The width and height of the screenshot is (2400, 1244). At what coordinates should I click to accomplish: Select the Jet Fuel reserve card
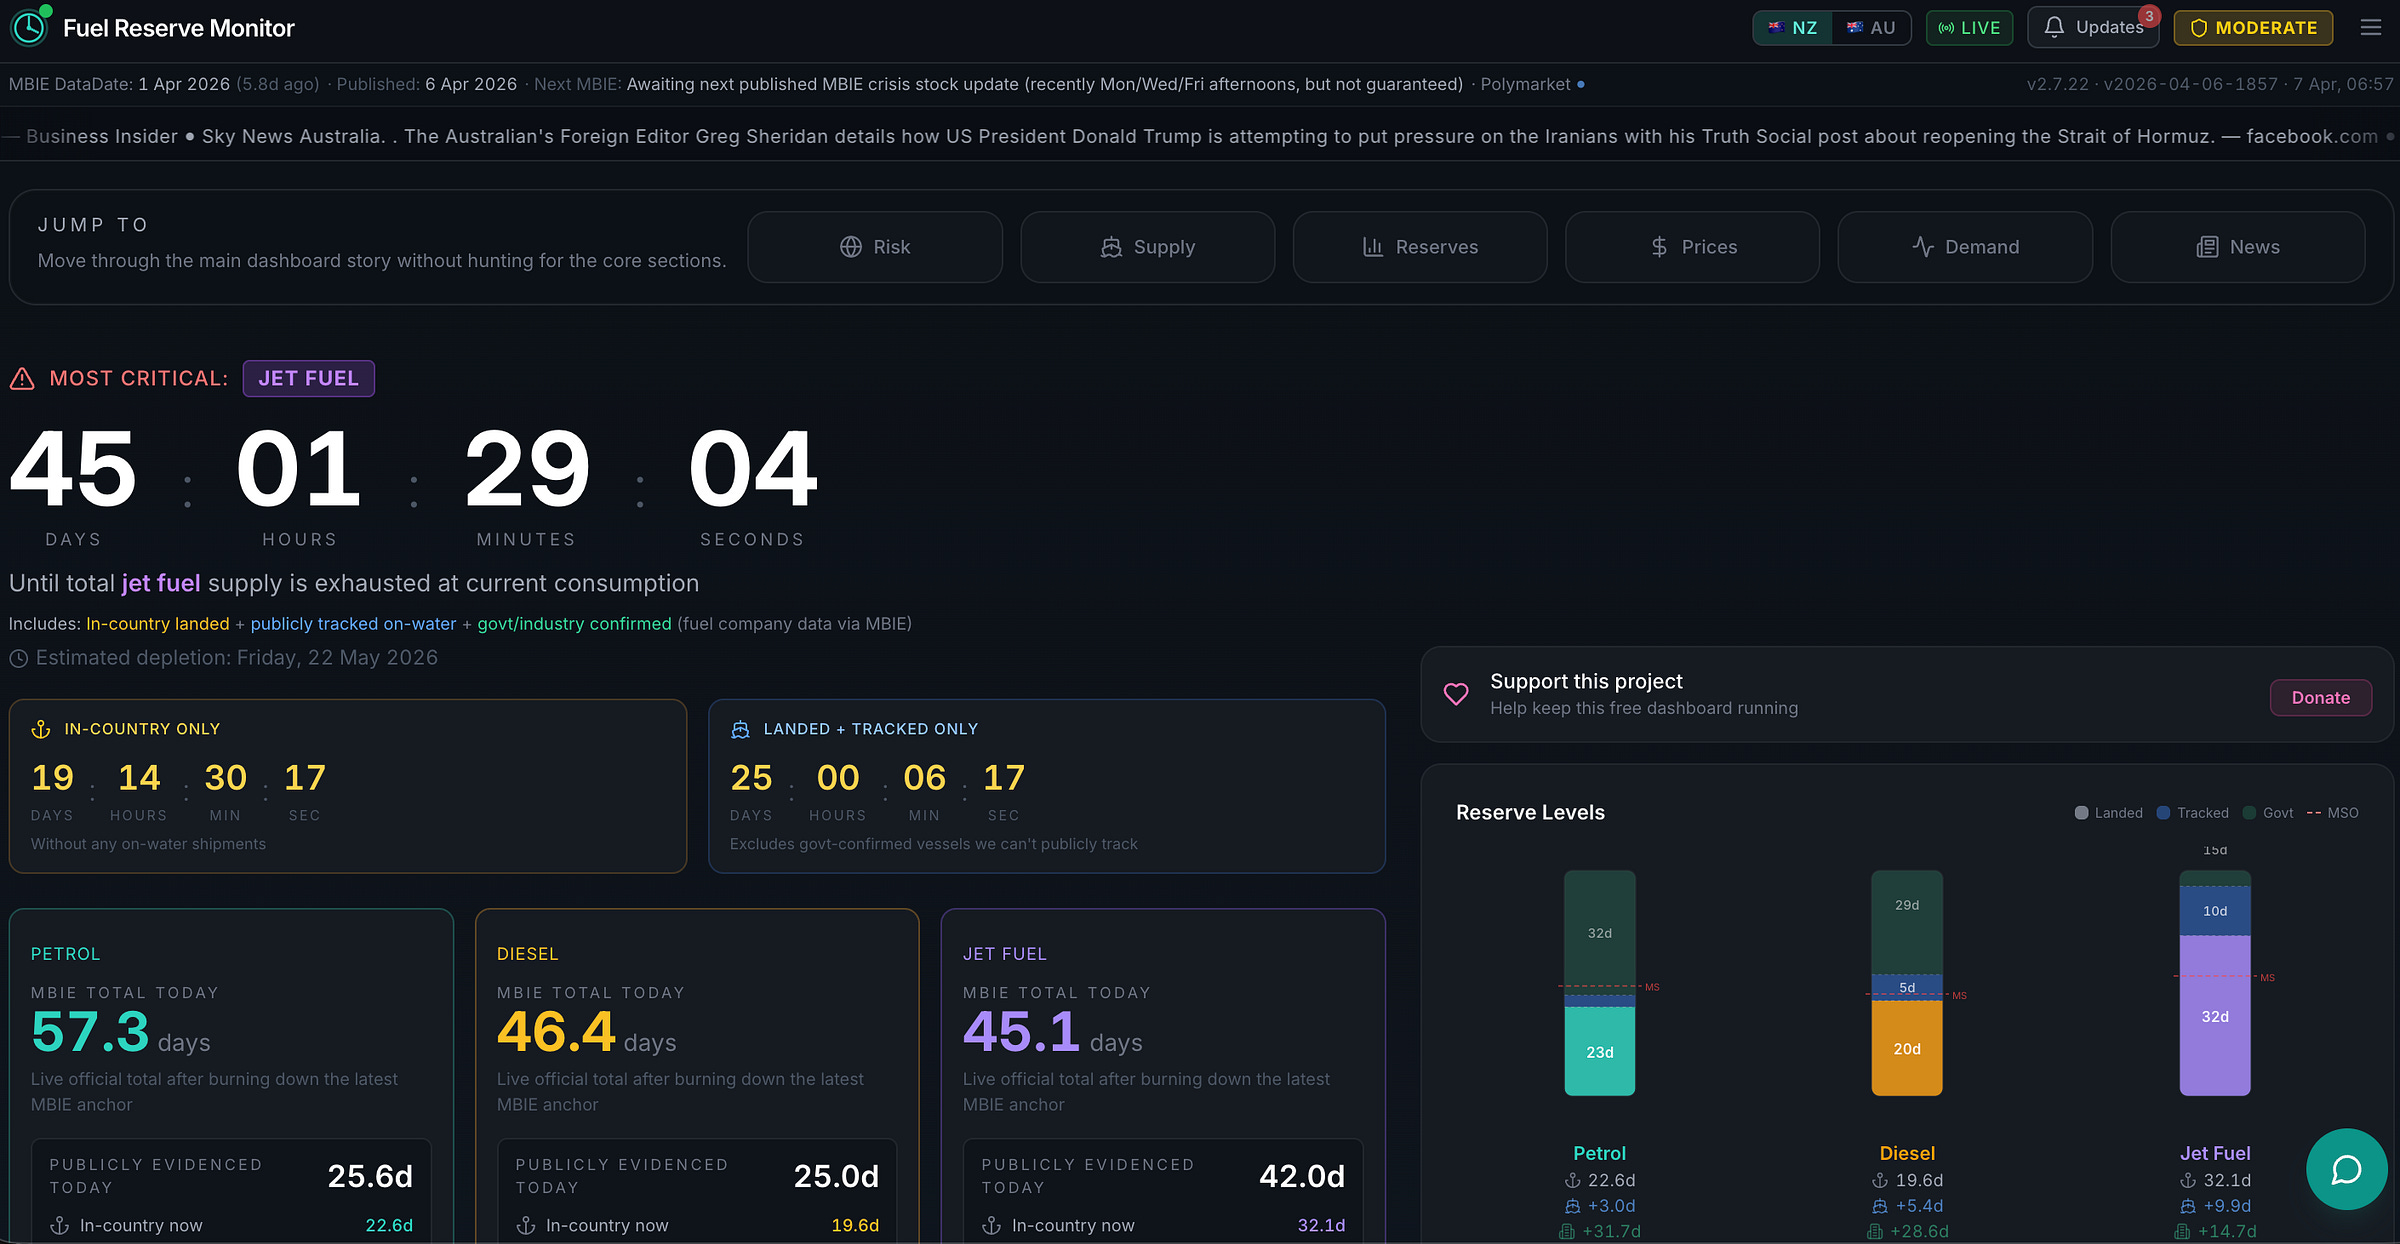1163,1076
